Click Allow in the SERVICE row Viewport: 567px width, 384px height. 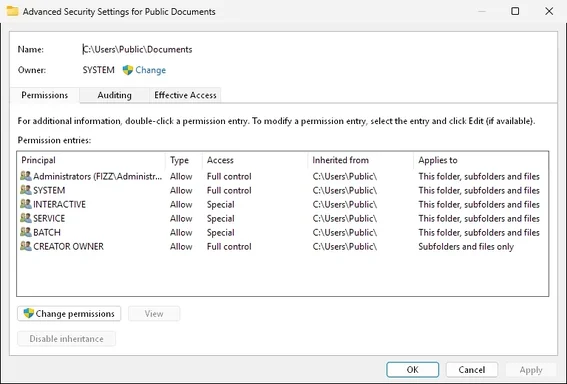point(181,218)
